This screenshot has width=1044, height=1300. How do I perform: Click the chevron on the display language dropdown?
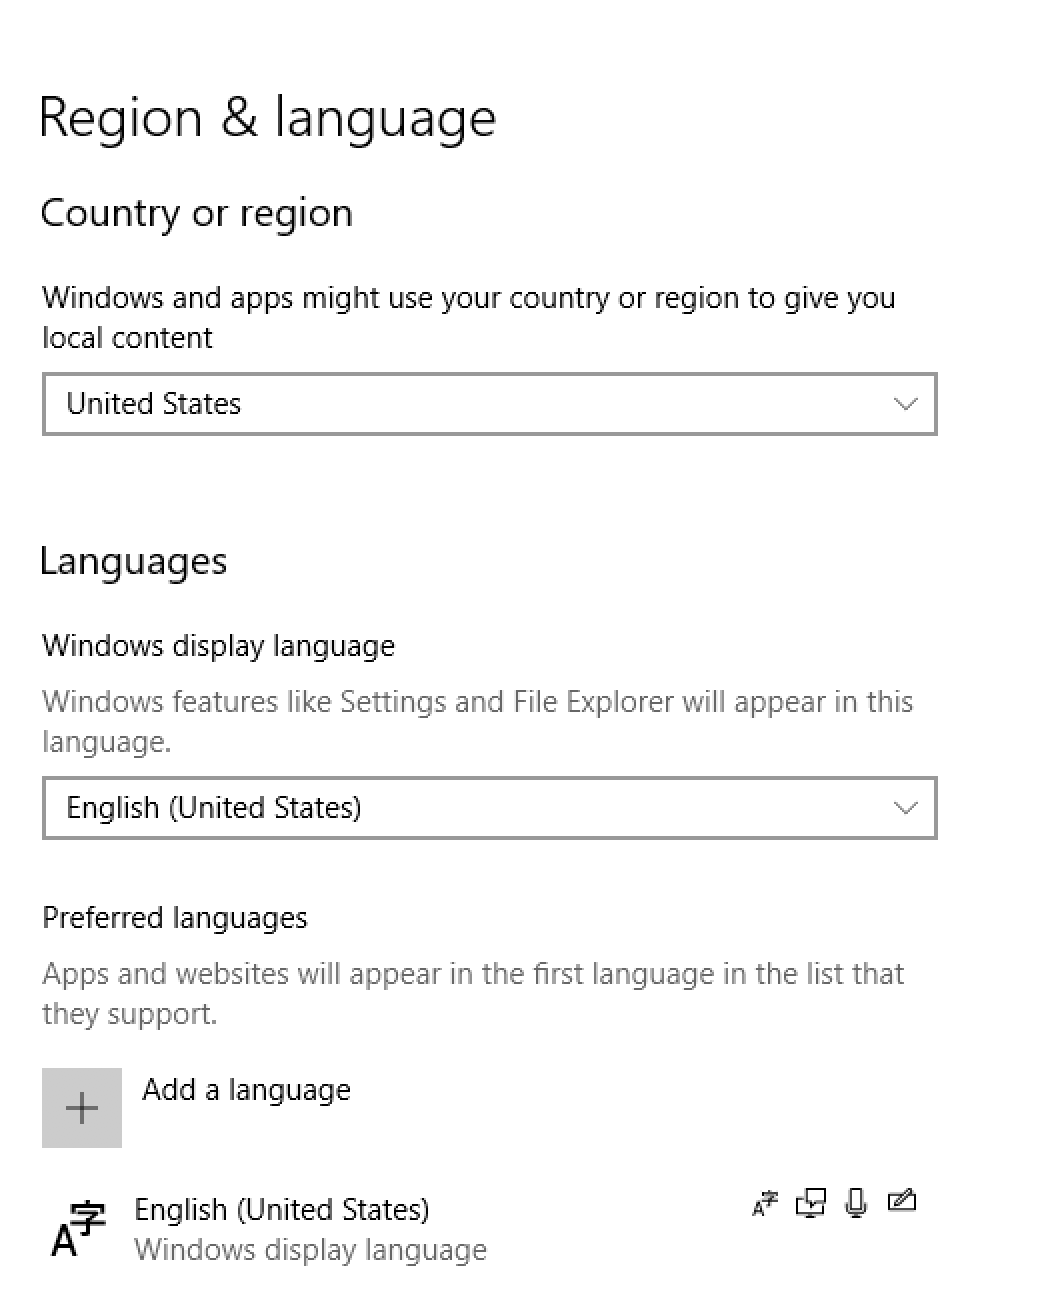906,808
